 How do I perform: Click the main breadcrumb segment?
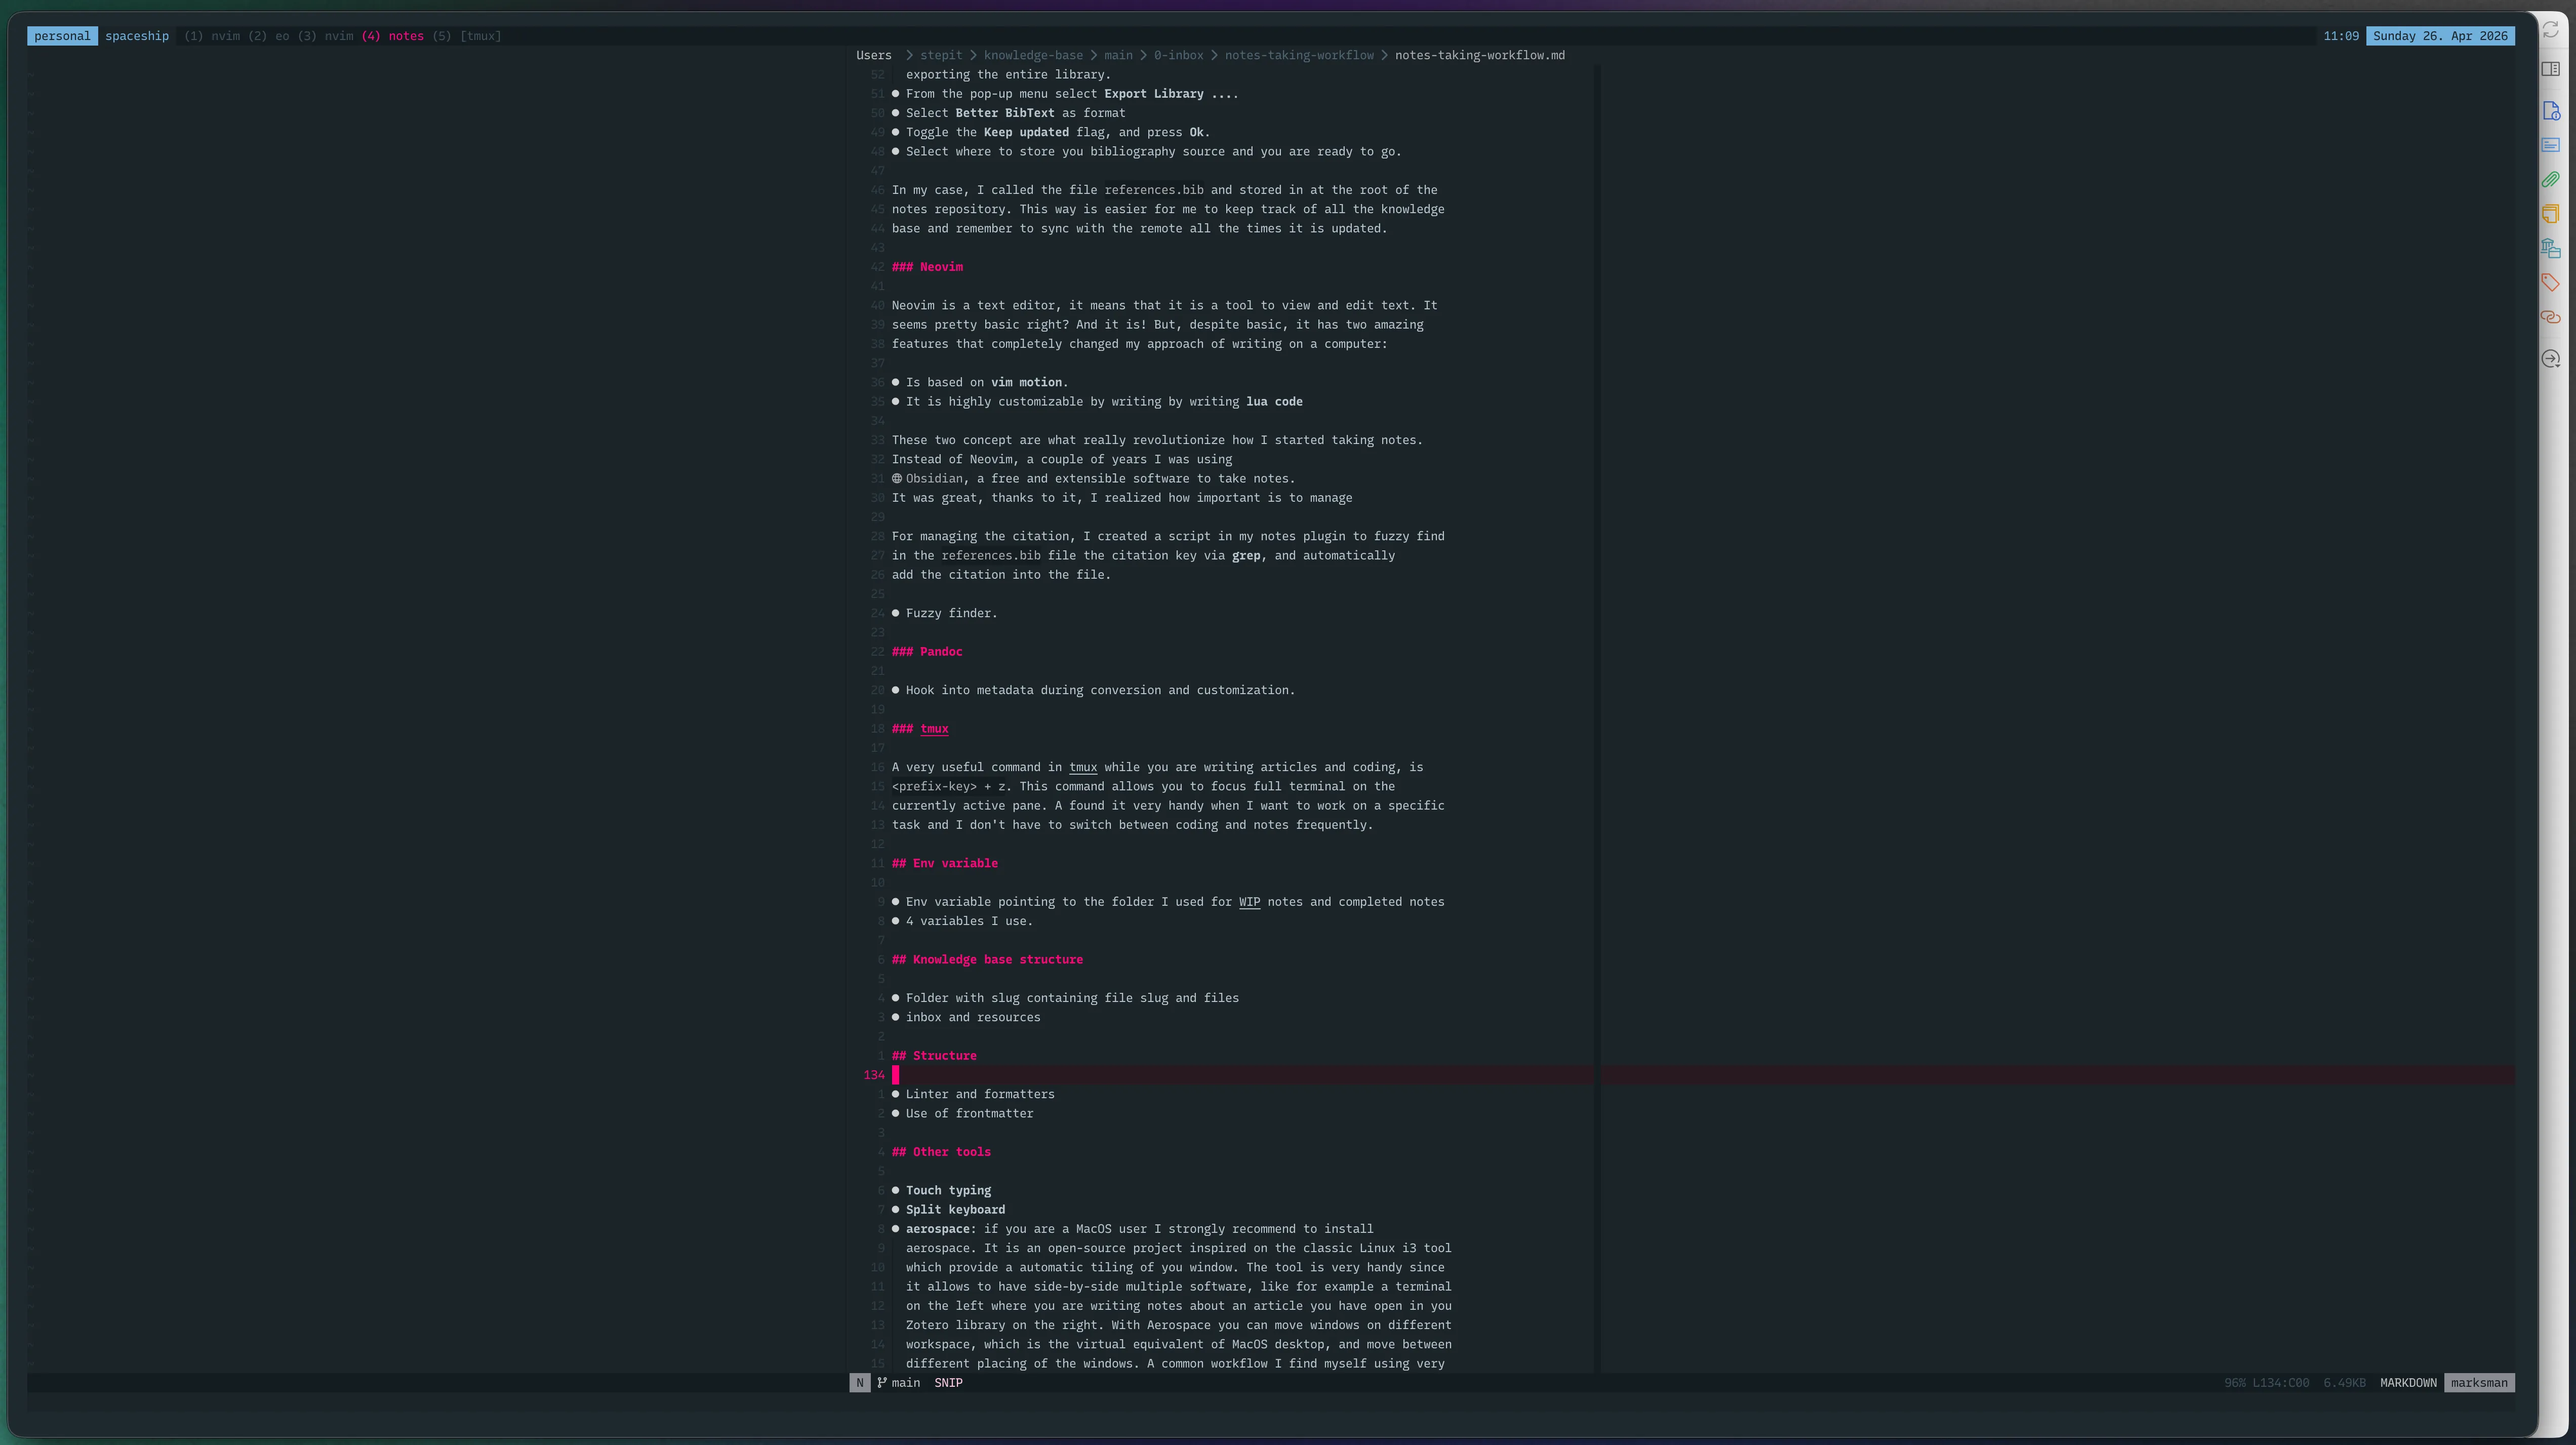[x=1118, y=55]
